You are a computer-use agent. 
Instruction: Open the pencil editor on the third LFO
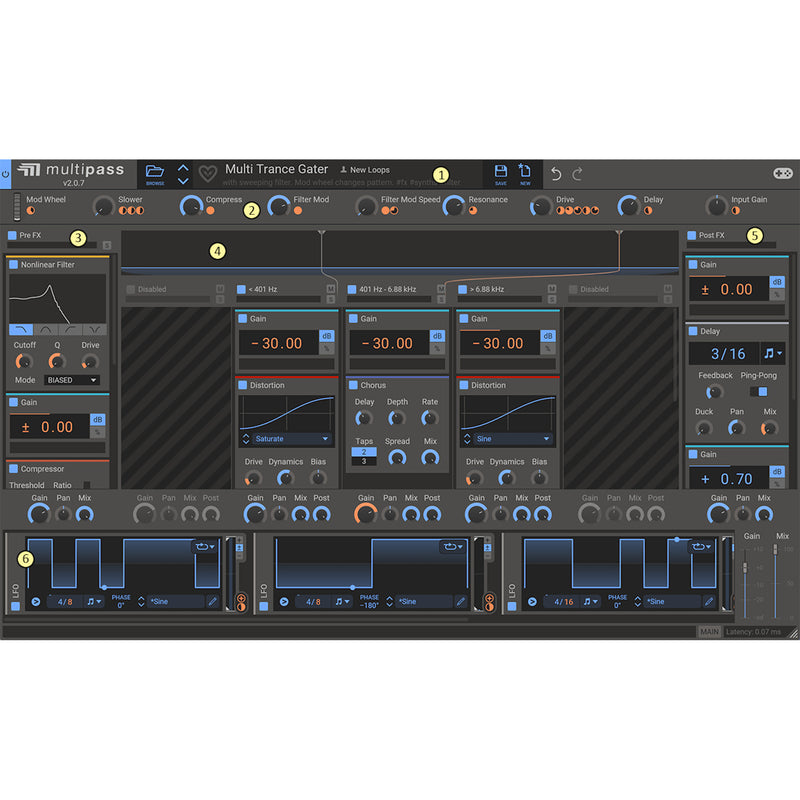pyautogui.click(x=709, y=602)
